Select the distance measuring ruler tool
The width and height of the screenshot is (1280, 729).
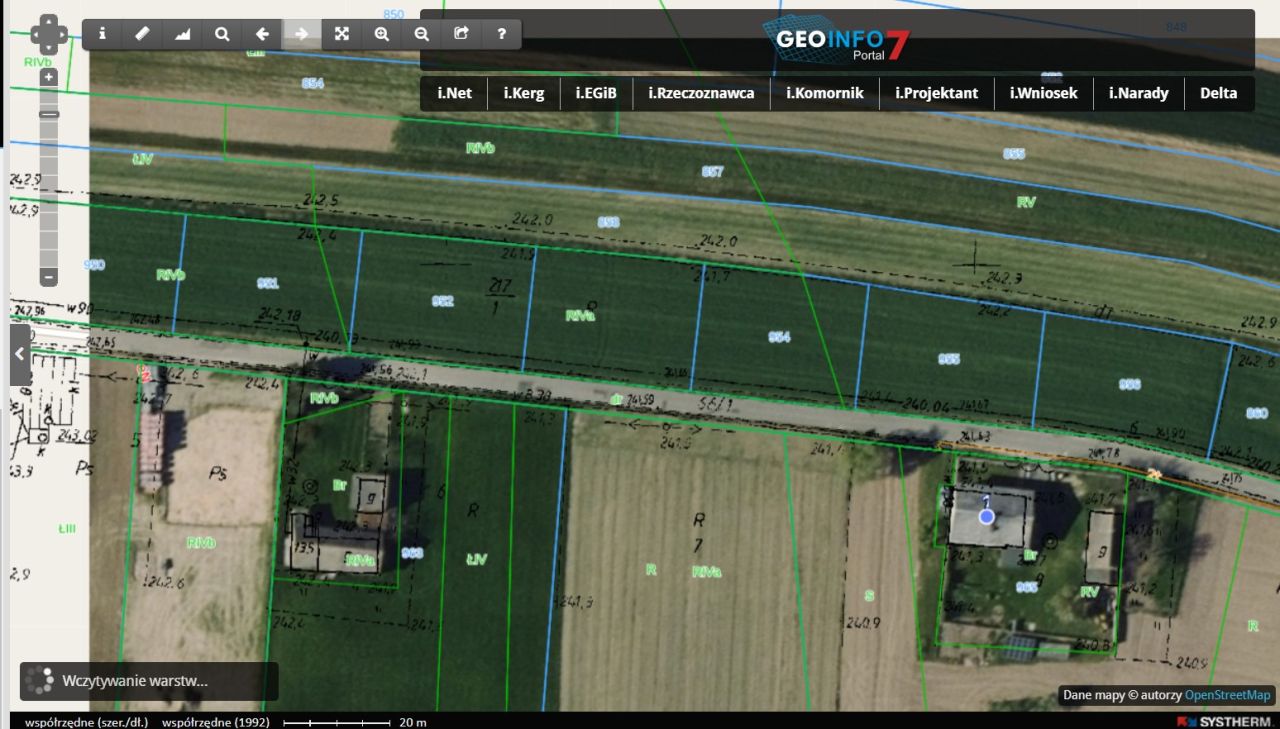pos(142,34)
